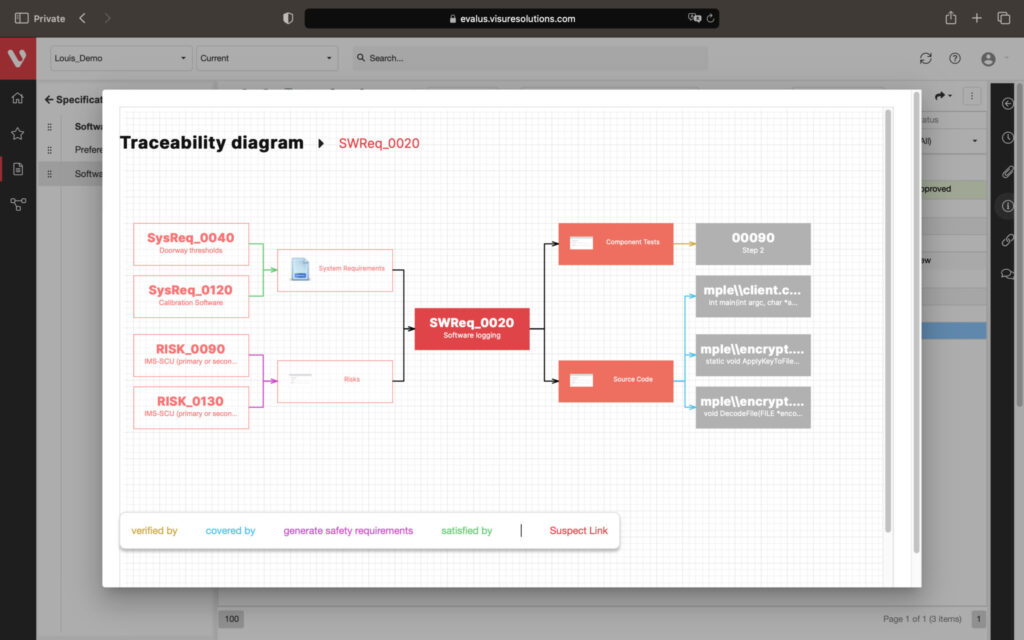Click the Source Code group box

coord(615,380)
